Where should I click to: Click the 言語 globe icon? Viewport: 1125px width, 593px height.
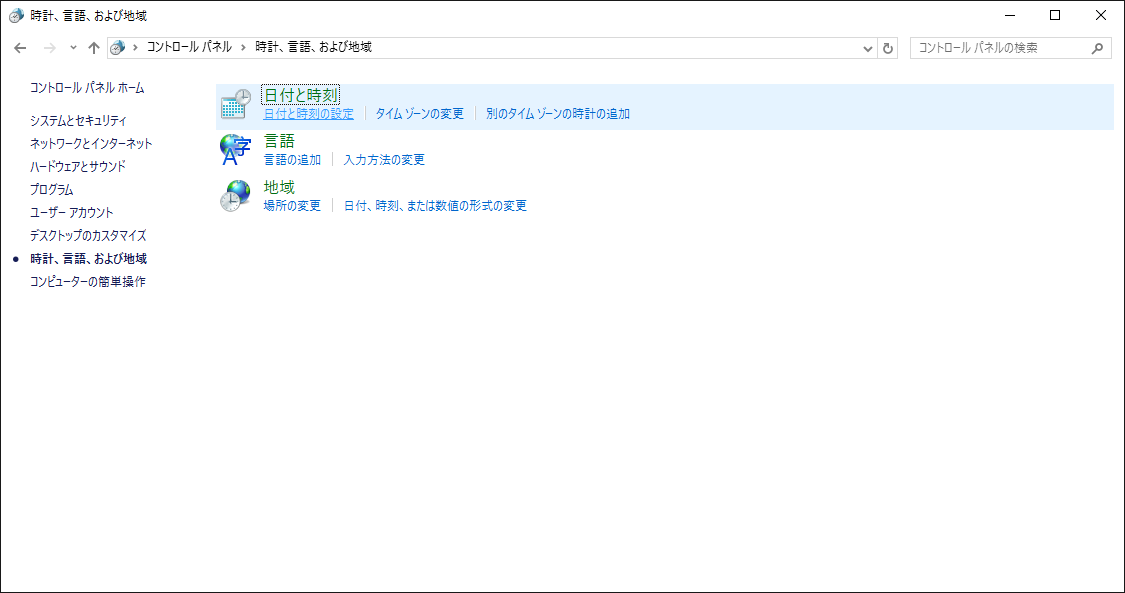[x=235, y=150]
